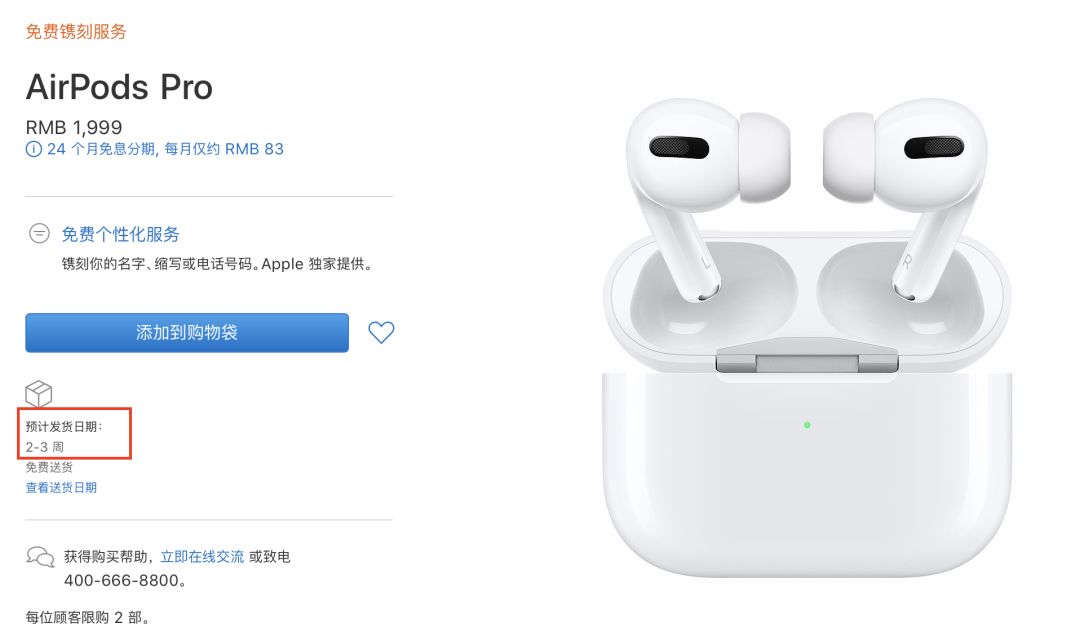Click the 免费镌刻服务 orange label
The height and width of the screenshot is (641, 1080).
coord(76,32)
